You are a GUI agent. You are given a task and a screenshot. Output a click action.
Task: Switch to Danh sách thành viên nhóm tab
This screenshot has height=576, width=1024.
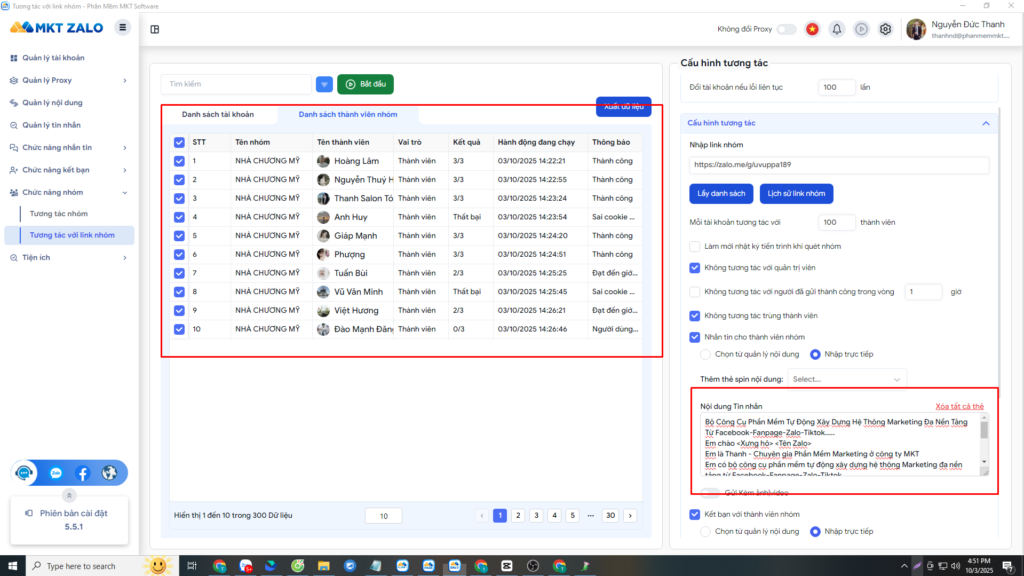[x=348, y=114]
